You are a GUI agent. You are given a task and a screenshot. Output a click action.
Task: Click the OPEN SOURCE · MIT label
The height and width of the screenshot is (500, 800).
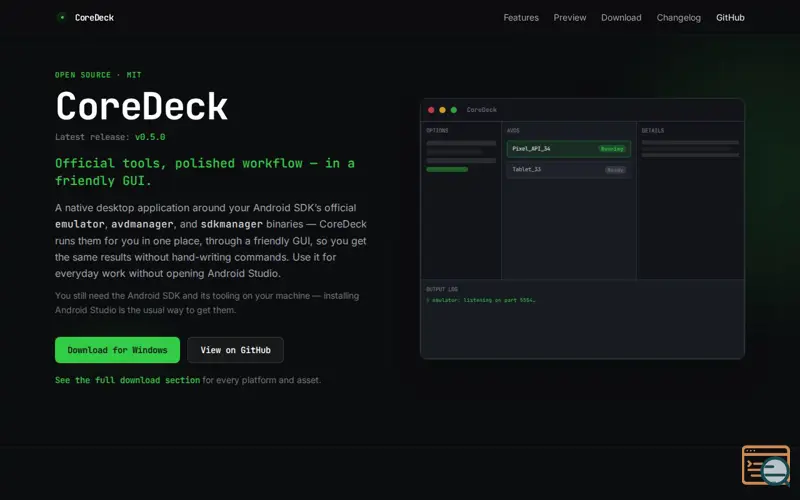(x=98, y=75)
